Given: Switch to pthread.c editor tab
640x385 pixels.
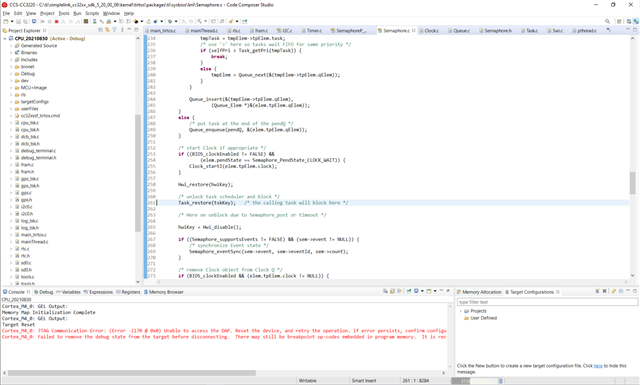Looking at the screenshot, I should (x=584, y=31).
